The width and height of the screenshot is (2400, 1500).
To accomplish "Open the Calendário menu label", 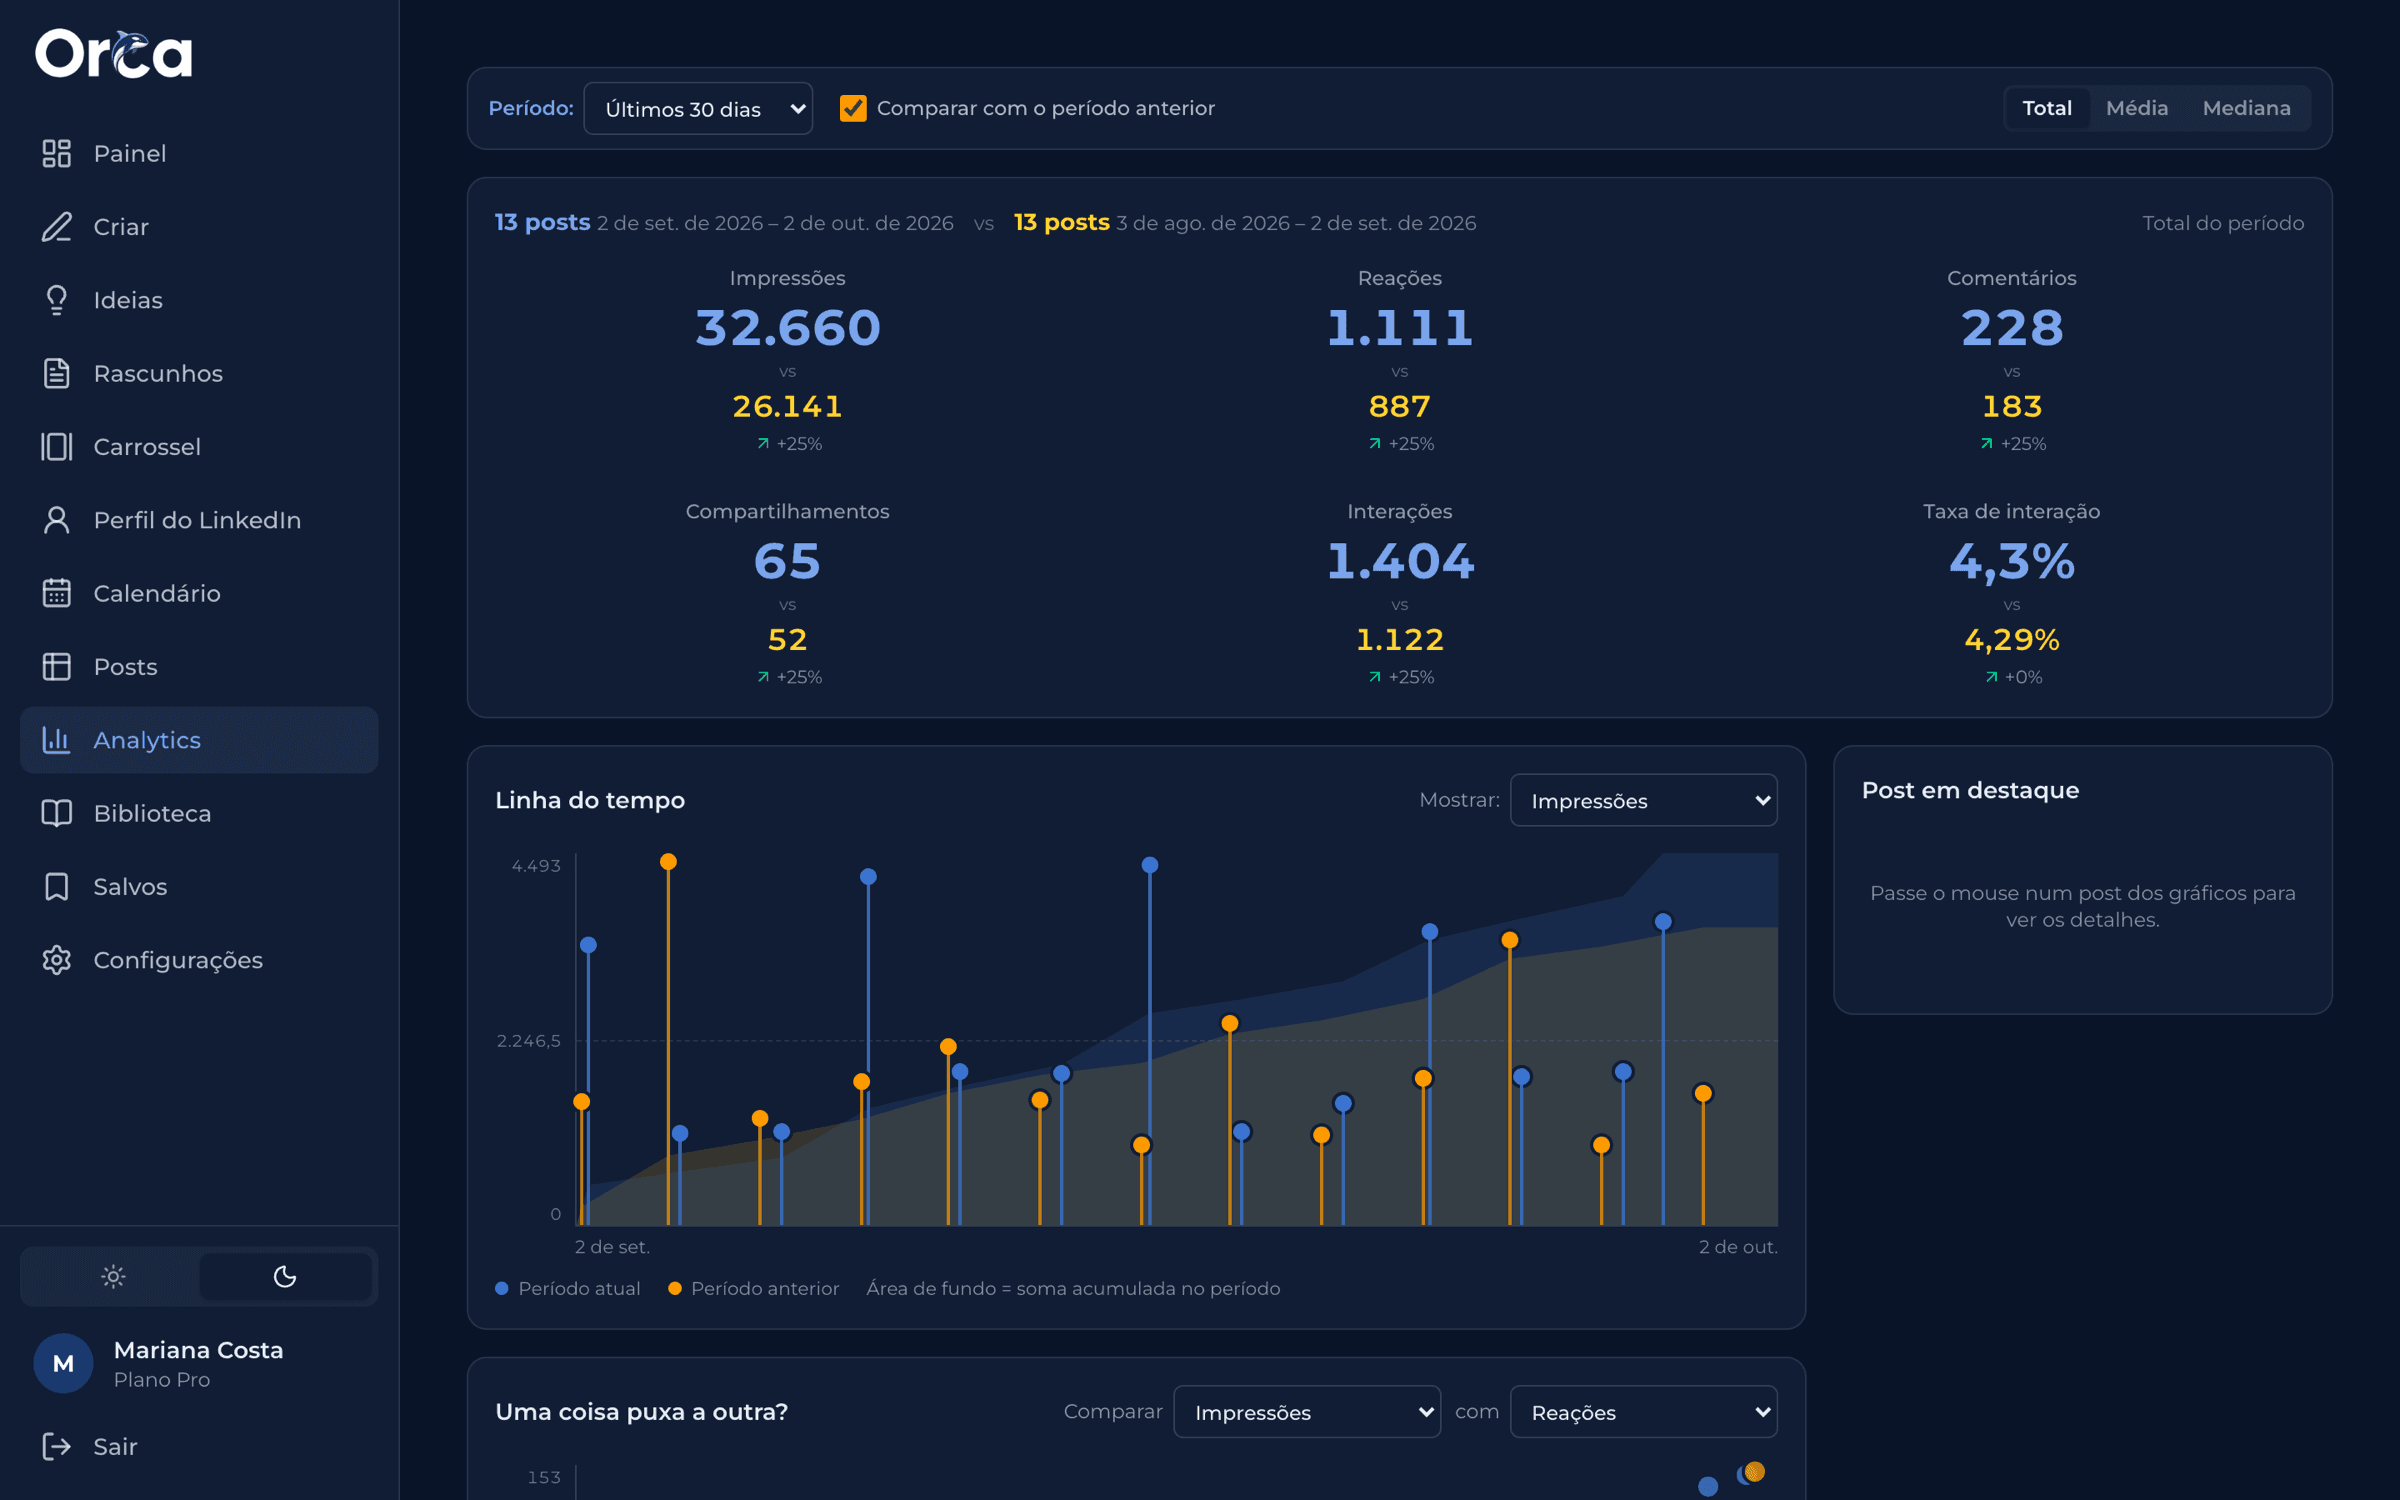I will pyautogui.click(x=157, y=593).
